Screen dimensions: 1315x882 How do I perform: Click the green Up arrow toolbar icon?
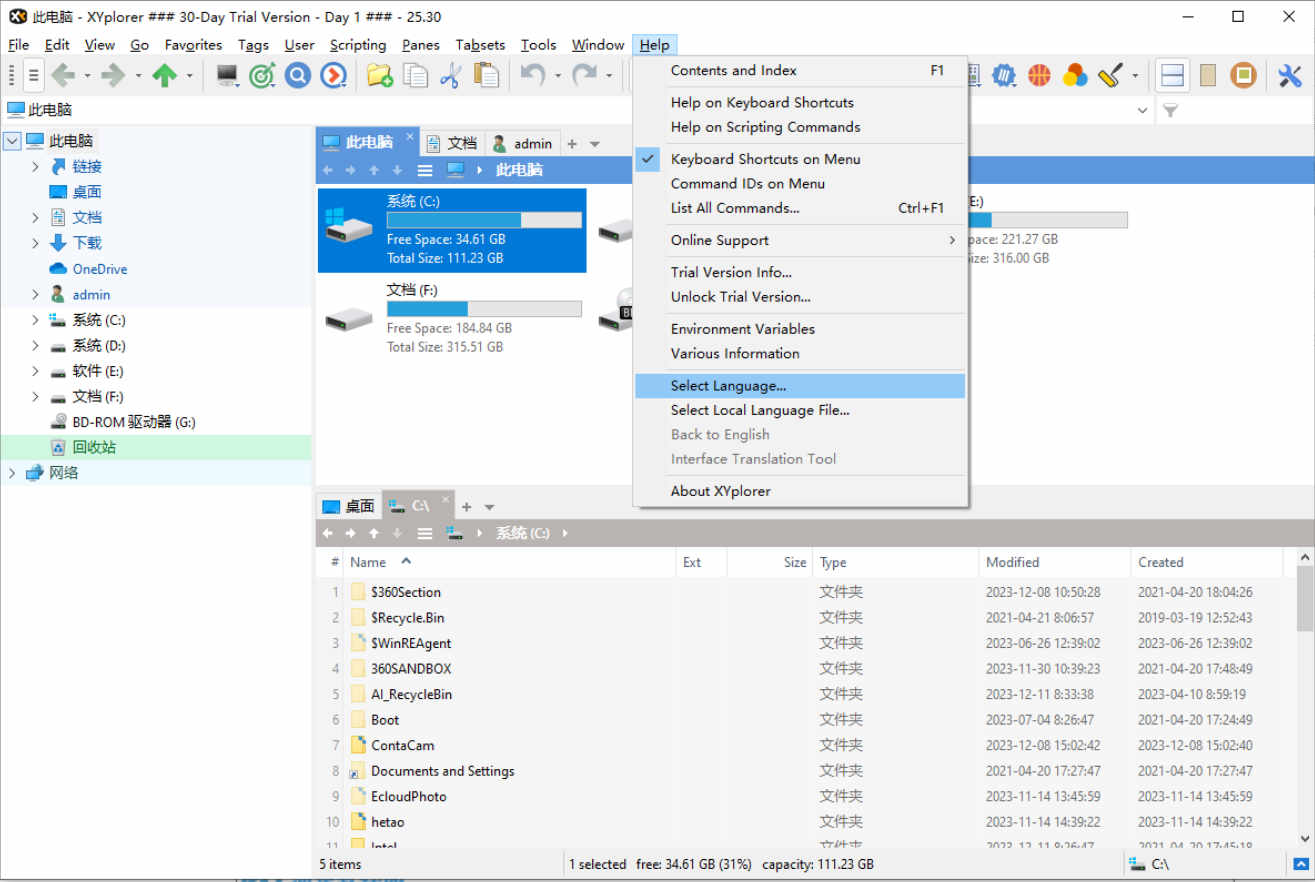(x=165, y=75)
